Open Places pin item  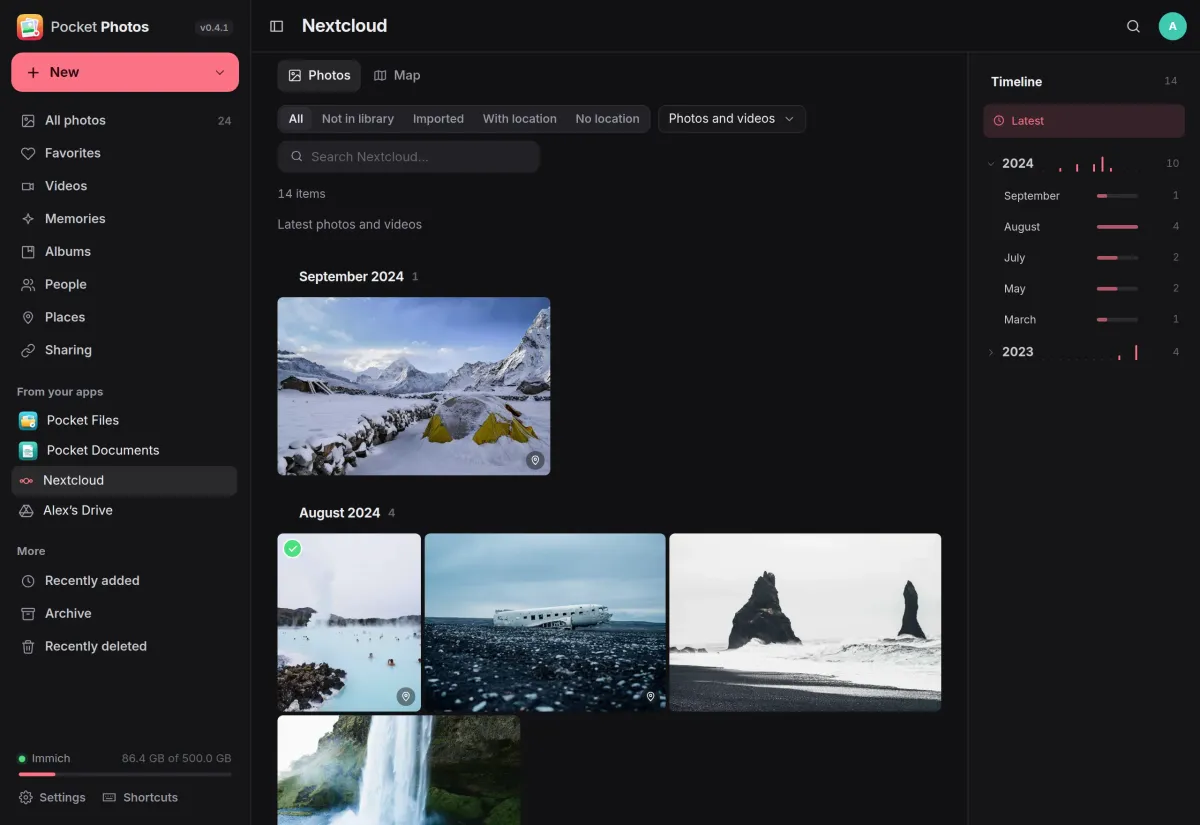point(125,318)
